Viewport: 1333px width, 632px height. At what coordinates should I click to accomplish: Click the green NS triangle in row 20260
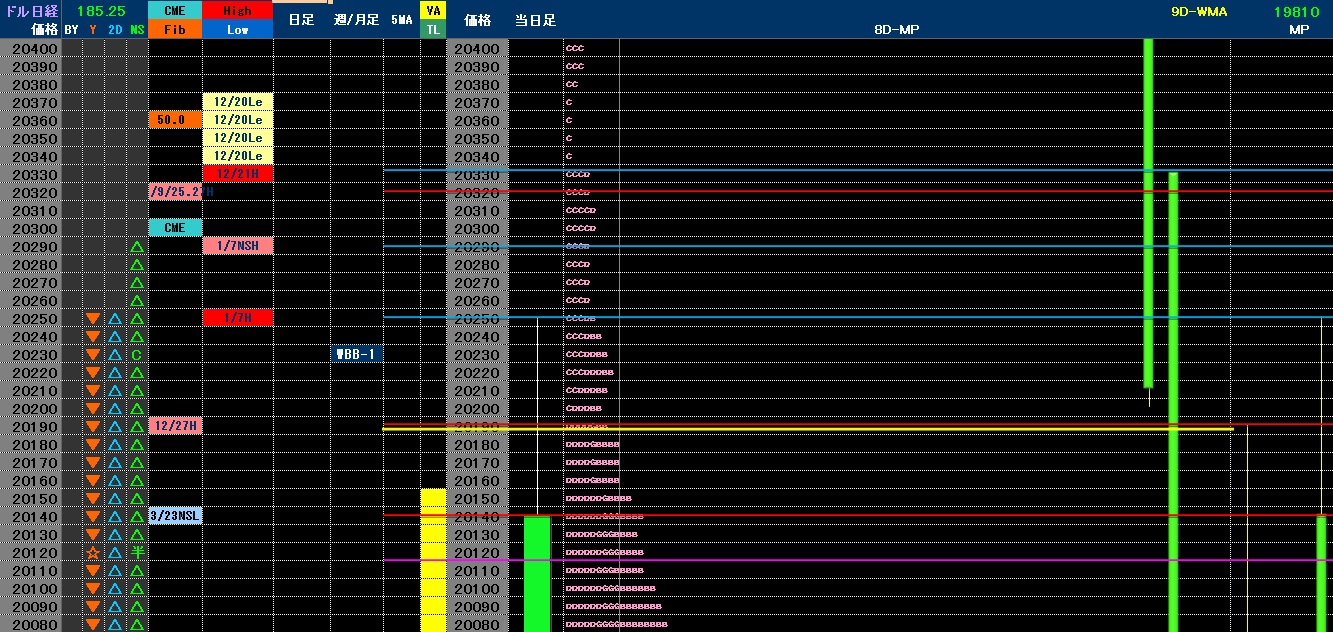tap(137, 301)
